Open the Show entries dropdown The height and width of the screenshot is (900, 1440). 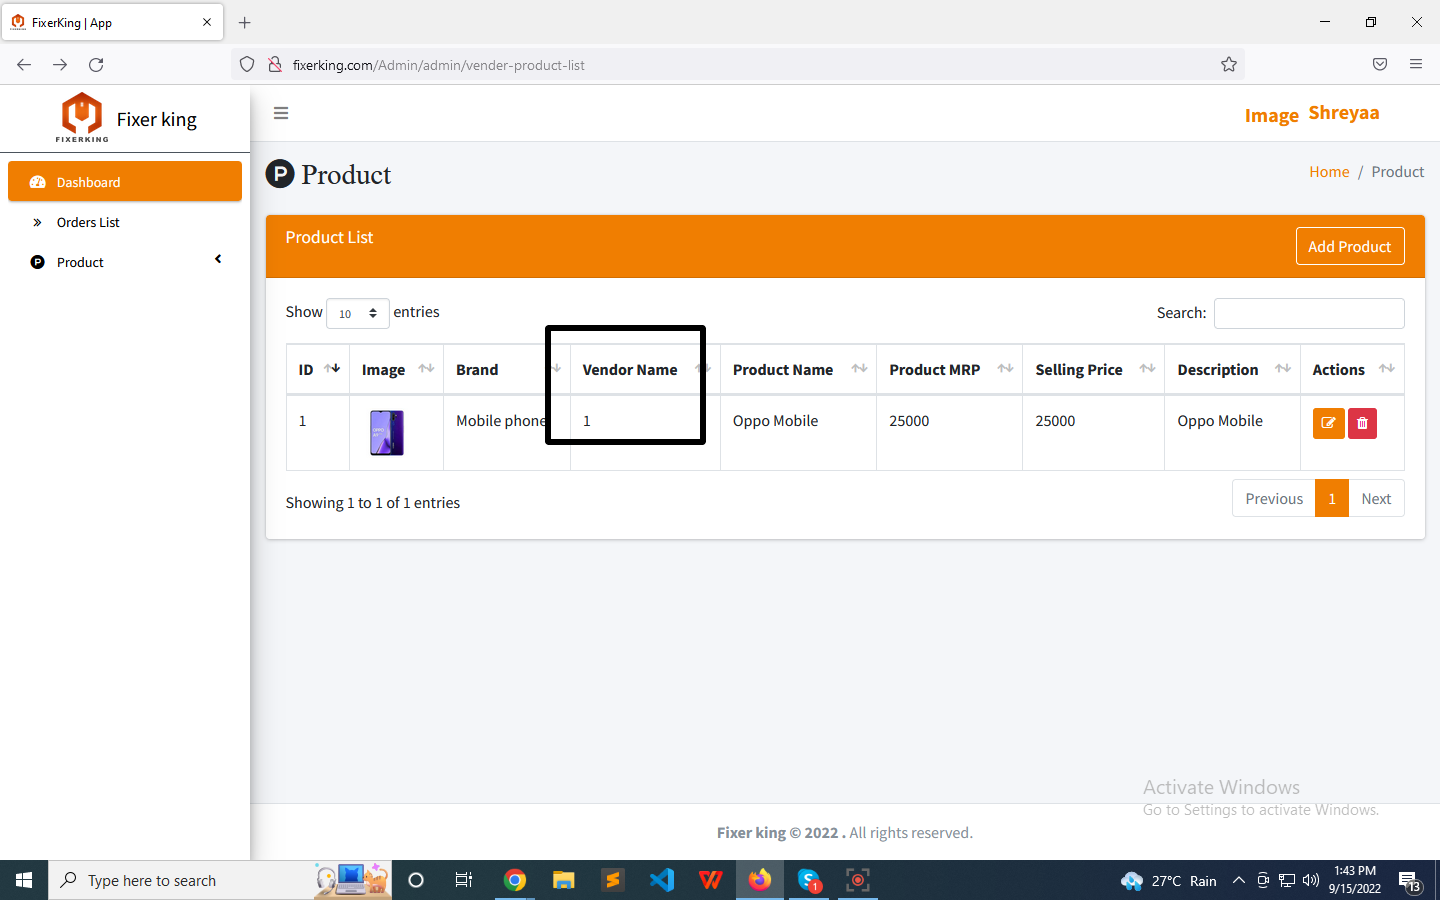click(357, 313)
